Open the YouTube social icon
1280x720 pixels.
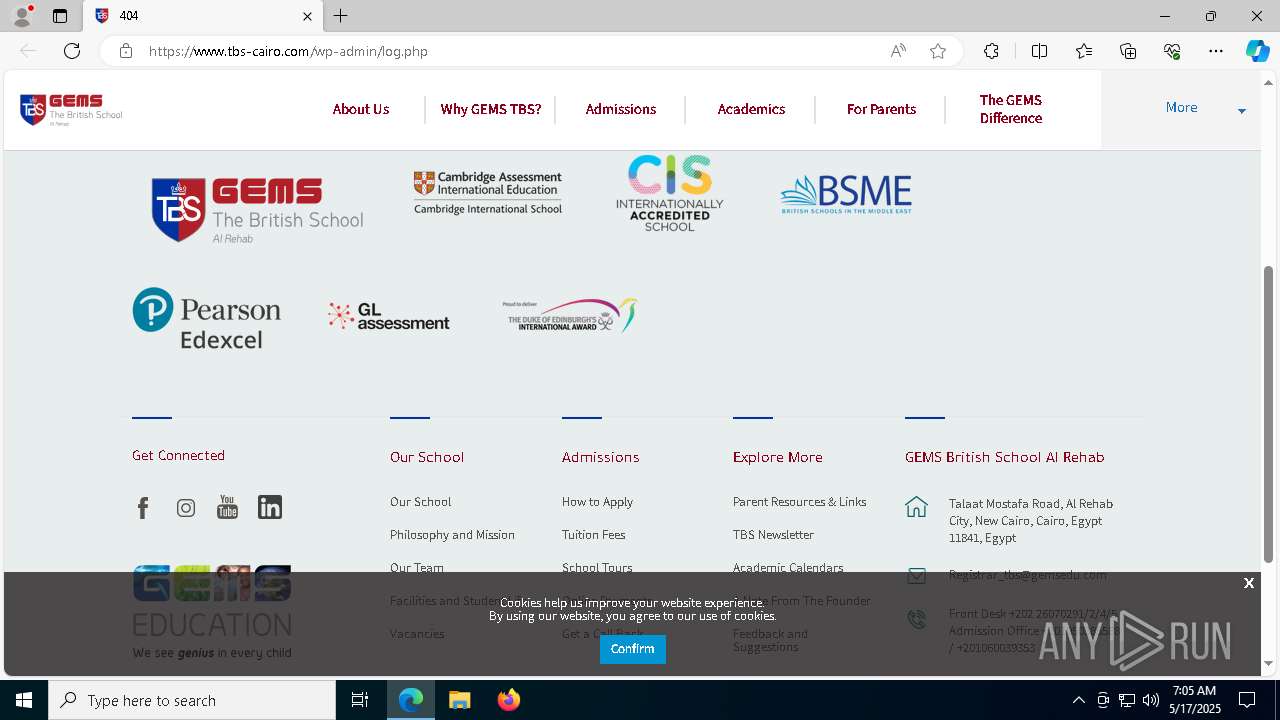point(227,507)
